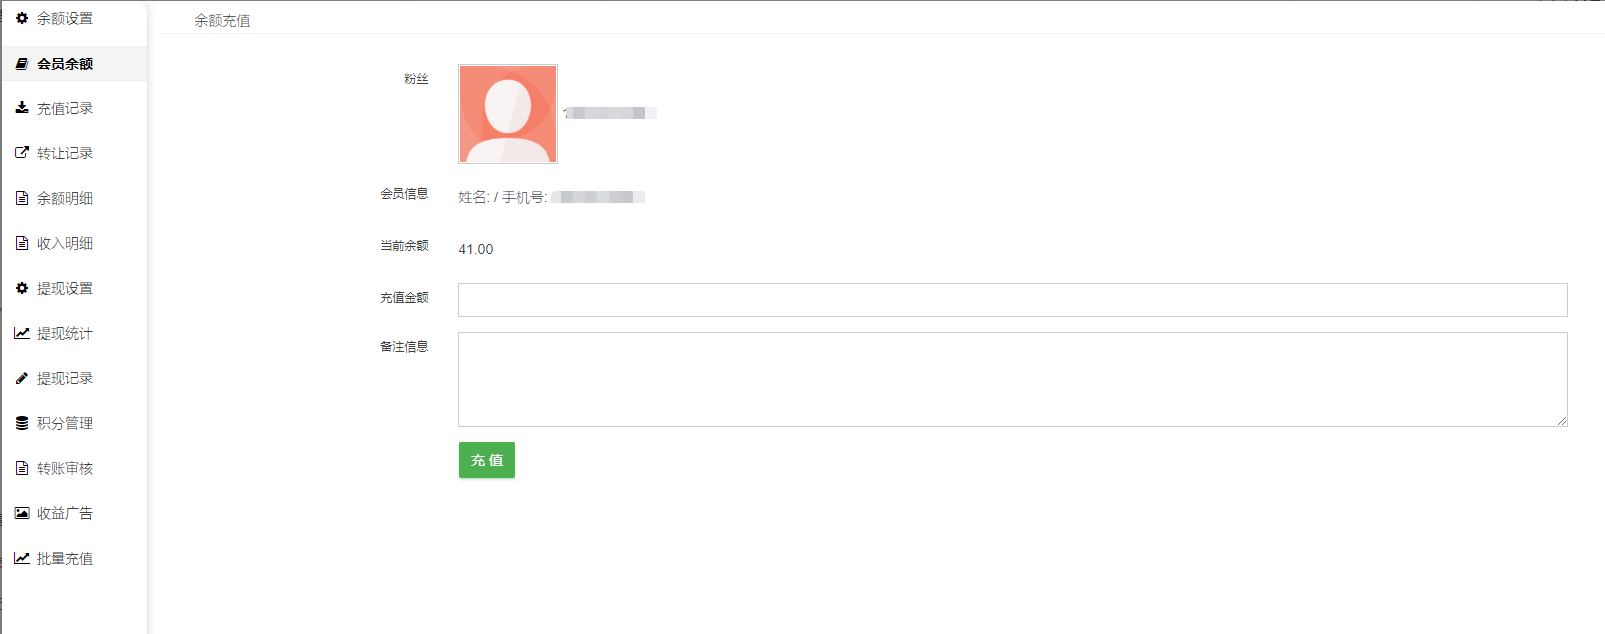
Task: Click the 余额充值 page title
Action: pos(222,20)
